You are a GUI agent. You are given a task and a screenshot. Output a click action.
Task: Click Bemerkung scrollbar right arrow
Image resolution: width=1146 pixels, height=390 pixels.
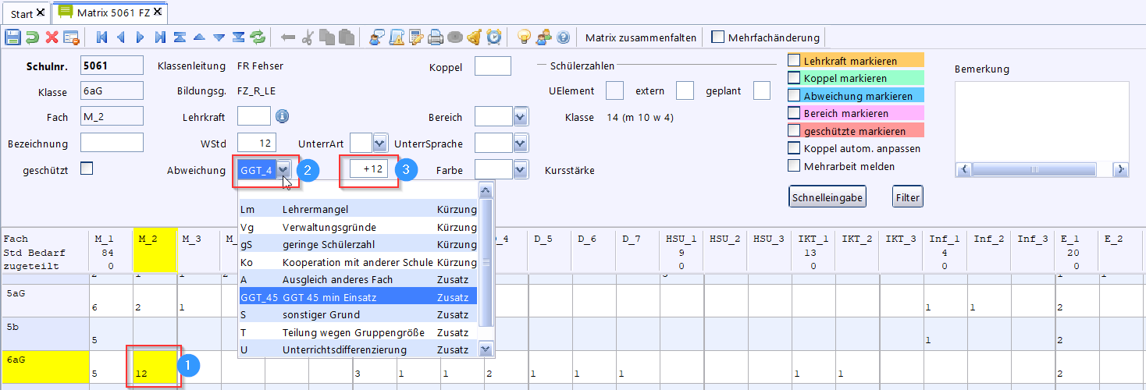[1120, 169]
